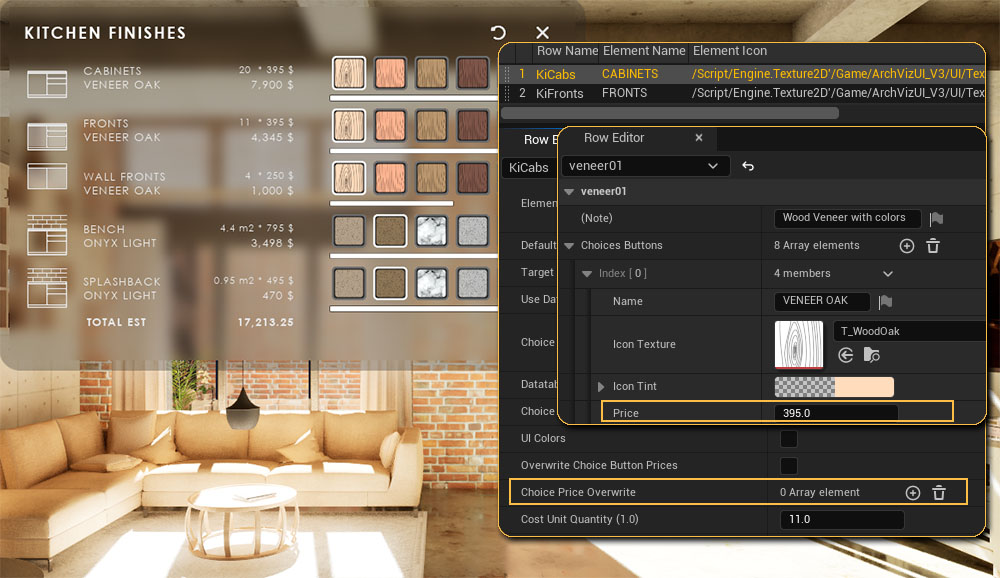Click the undo arrow beside veneer01 dropdown

(748, 166)
